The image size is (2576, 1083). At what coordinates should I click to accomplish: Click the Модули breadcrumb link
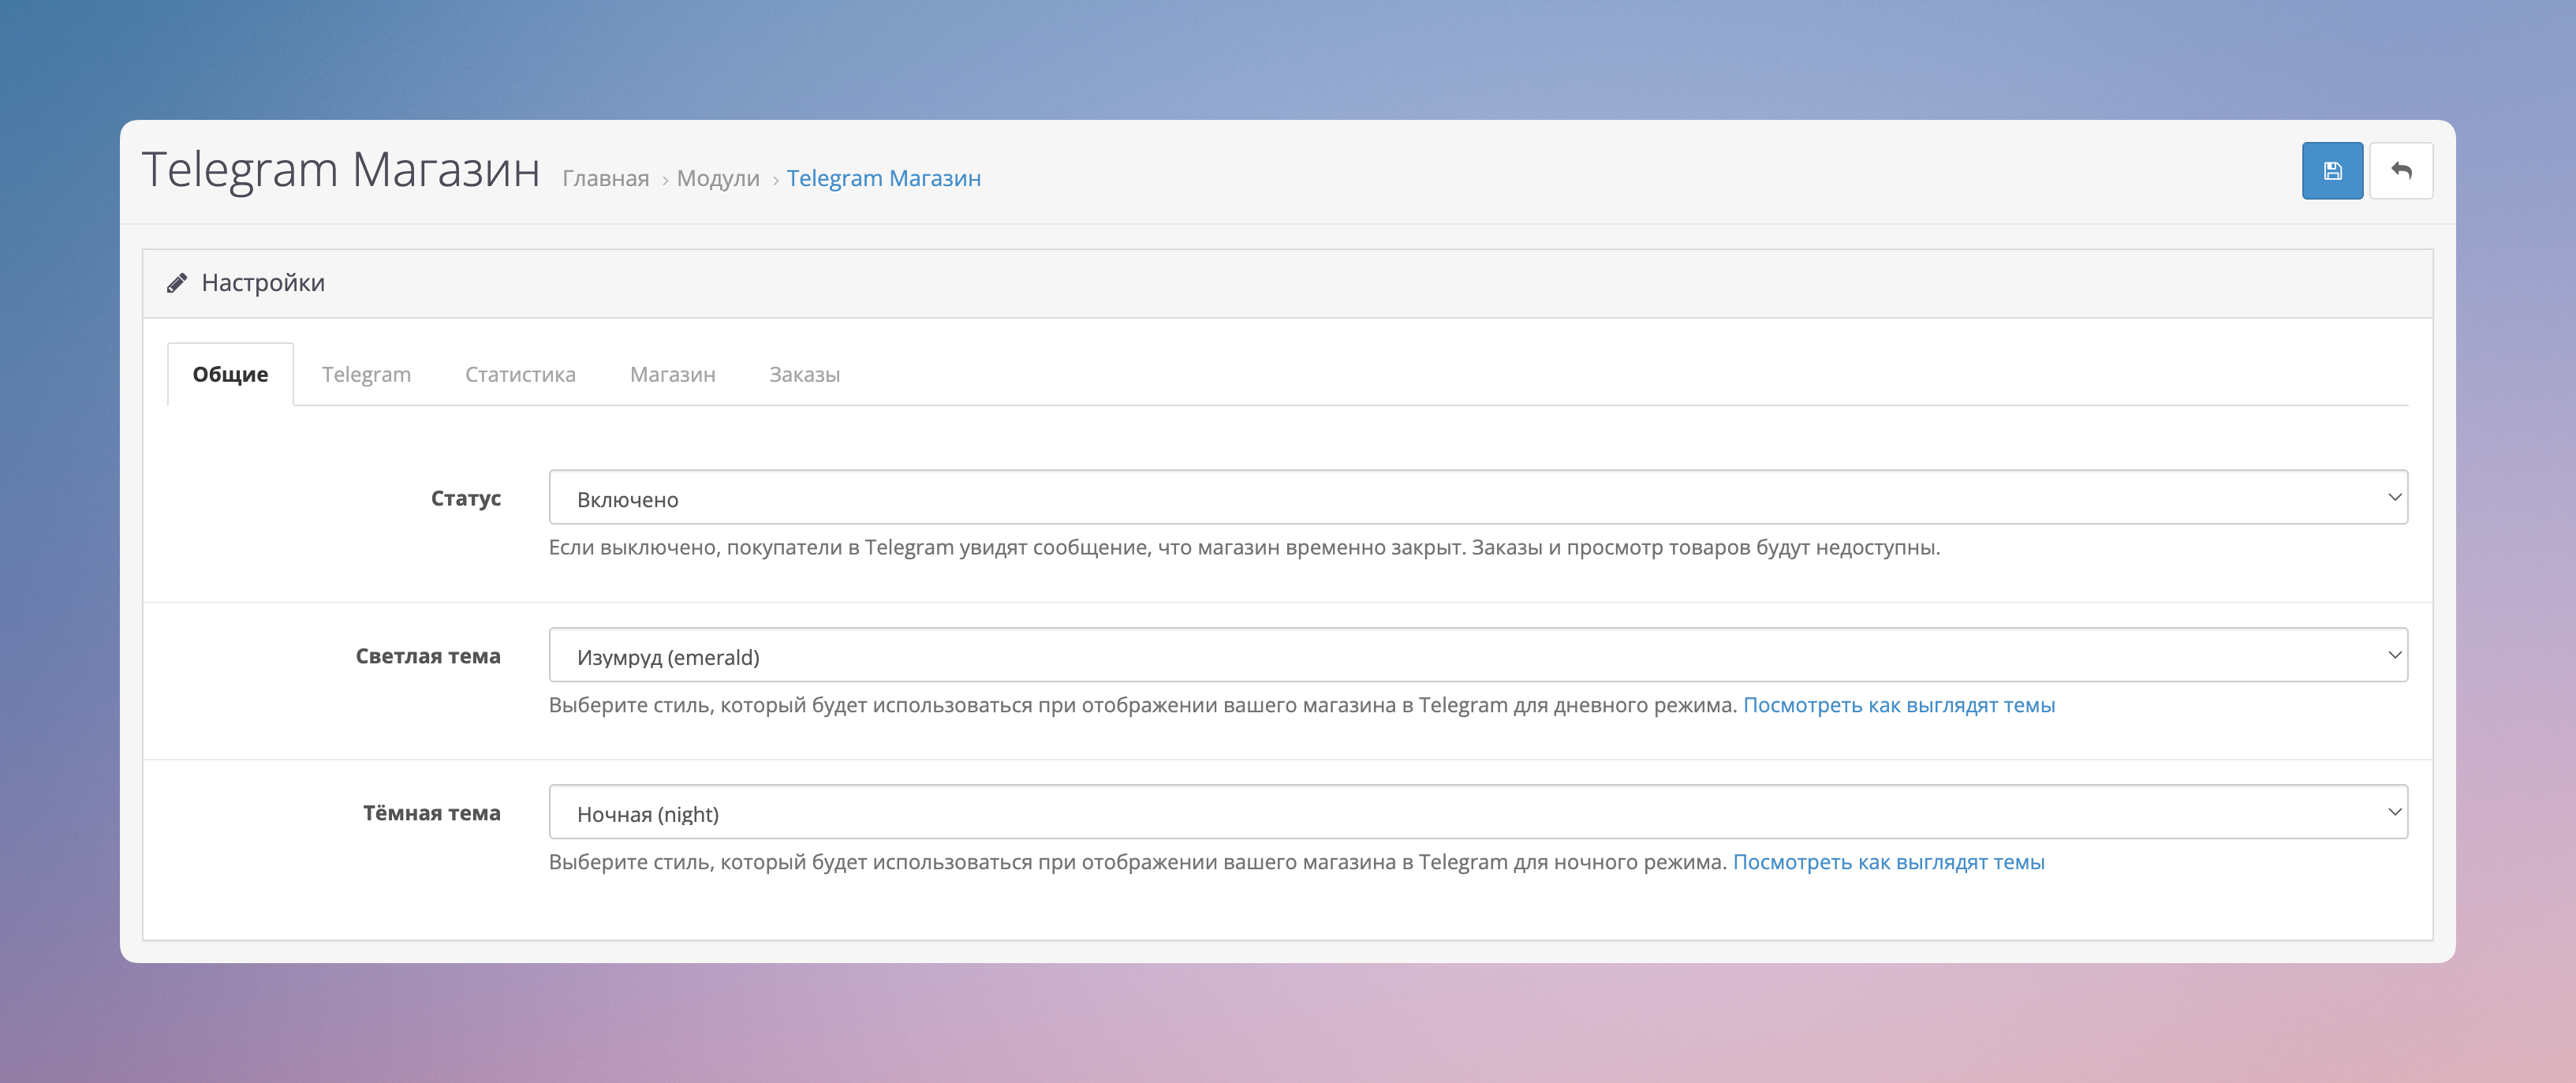[x=718, y=178]
